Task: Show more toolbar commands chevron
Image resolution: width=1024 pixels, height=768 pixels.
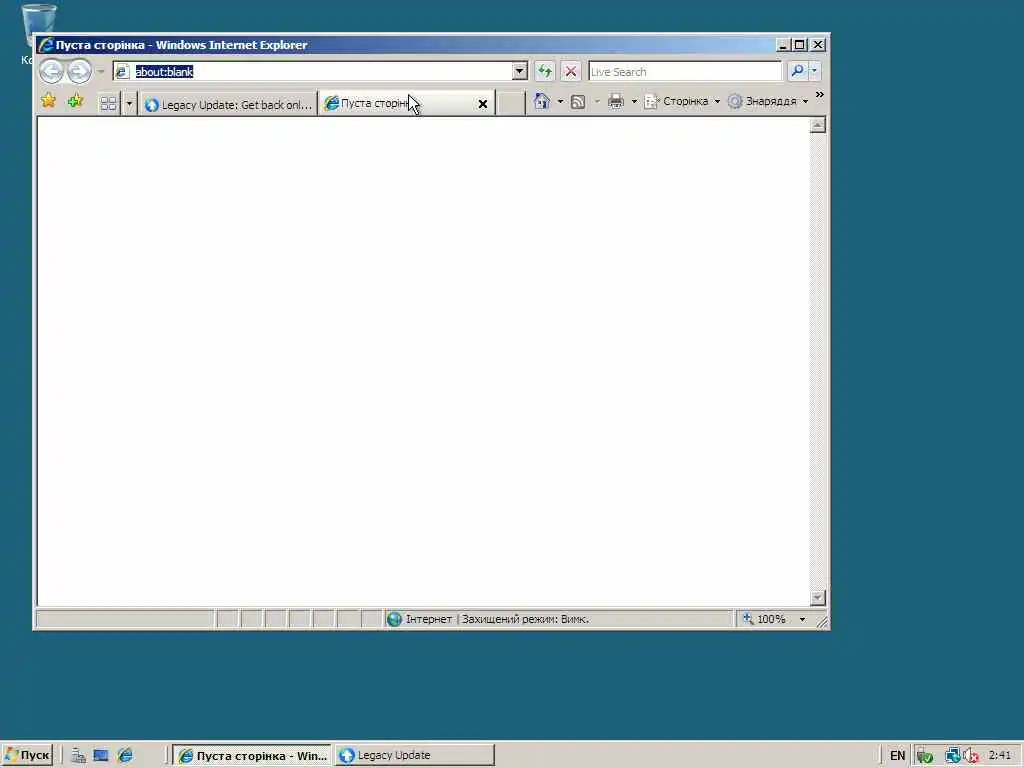Action: click(820, 95)
